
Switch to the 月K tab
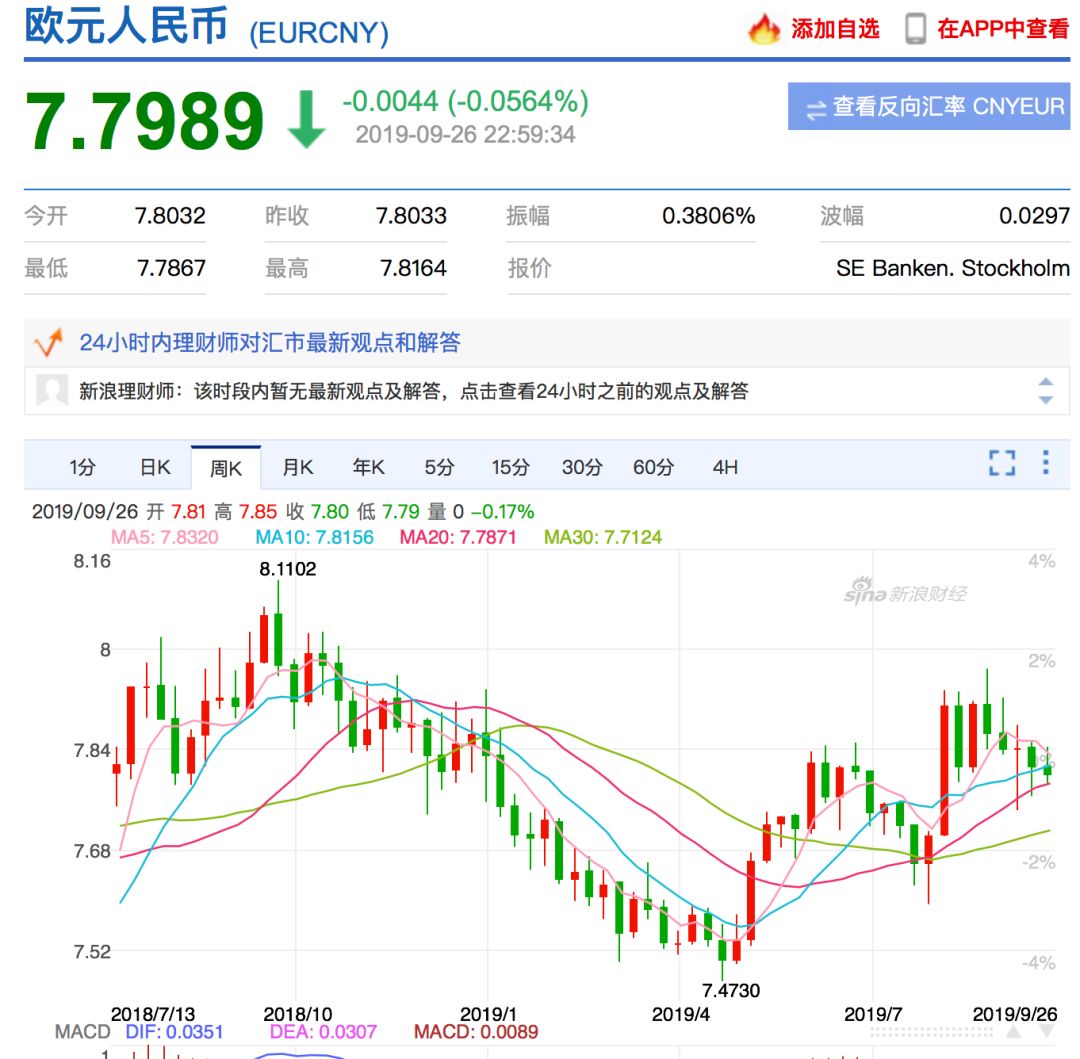(297, 466)
